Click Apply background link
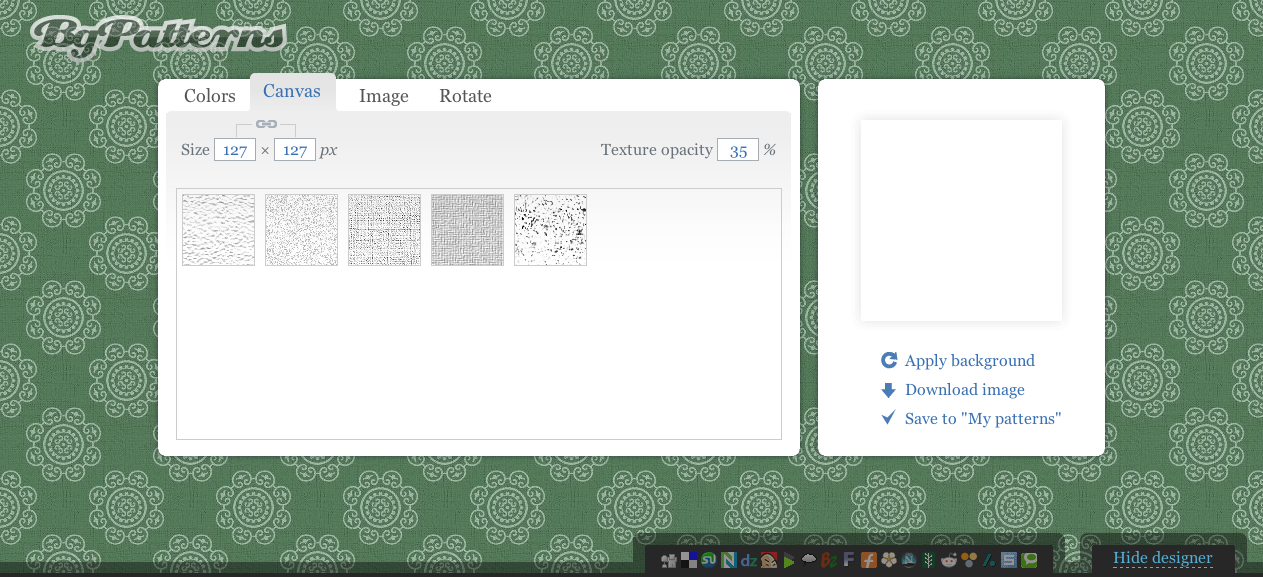 pyautogui.click(x=969, y=361)
